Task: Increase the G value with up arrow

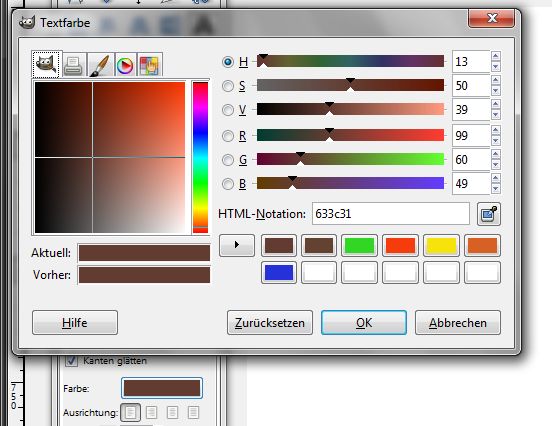Action: [496, 154]
